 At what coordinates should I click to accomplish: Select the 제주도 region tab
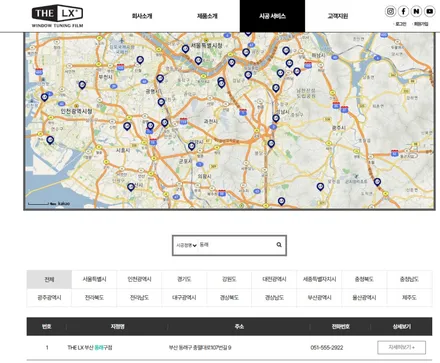(x=409, y=297)
